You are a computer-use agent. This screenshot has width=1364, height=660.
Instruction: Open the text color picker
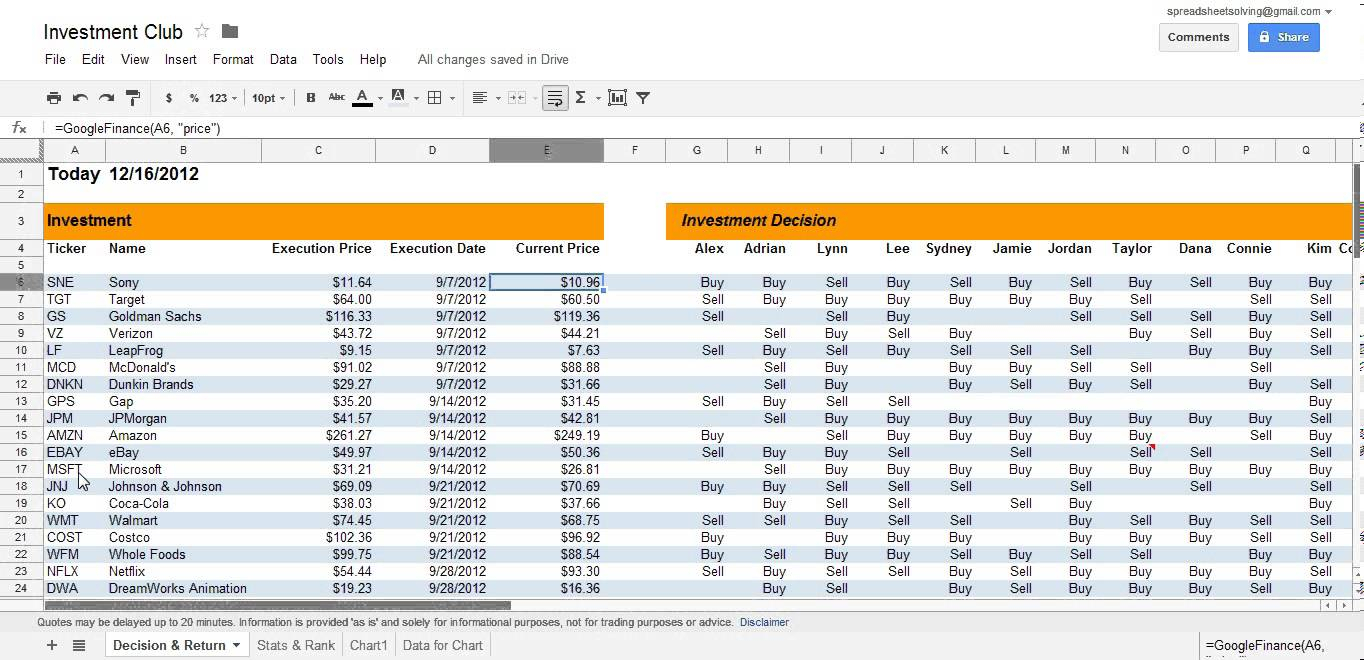pyautogui.click(x=363, y=98)
